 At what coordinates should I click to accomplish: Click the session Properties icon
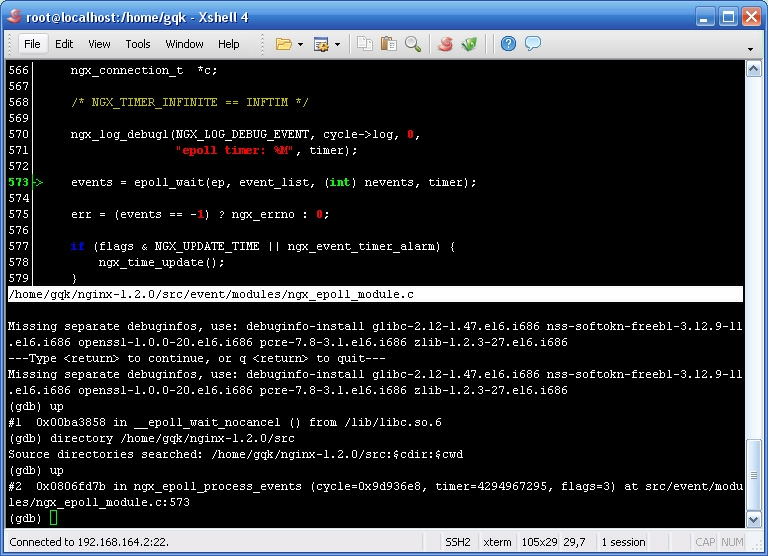click(321, 44)
